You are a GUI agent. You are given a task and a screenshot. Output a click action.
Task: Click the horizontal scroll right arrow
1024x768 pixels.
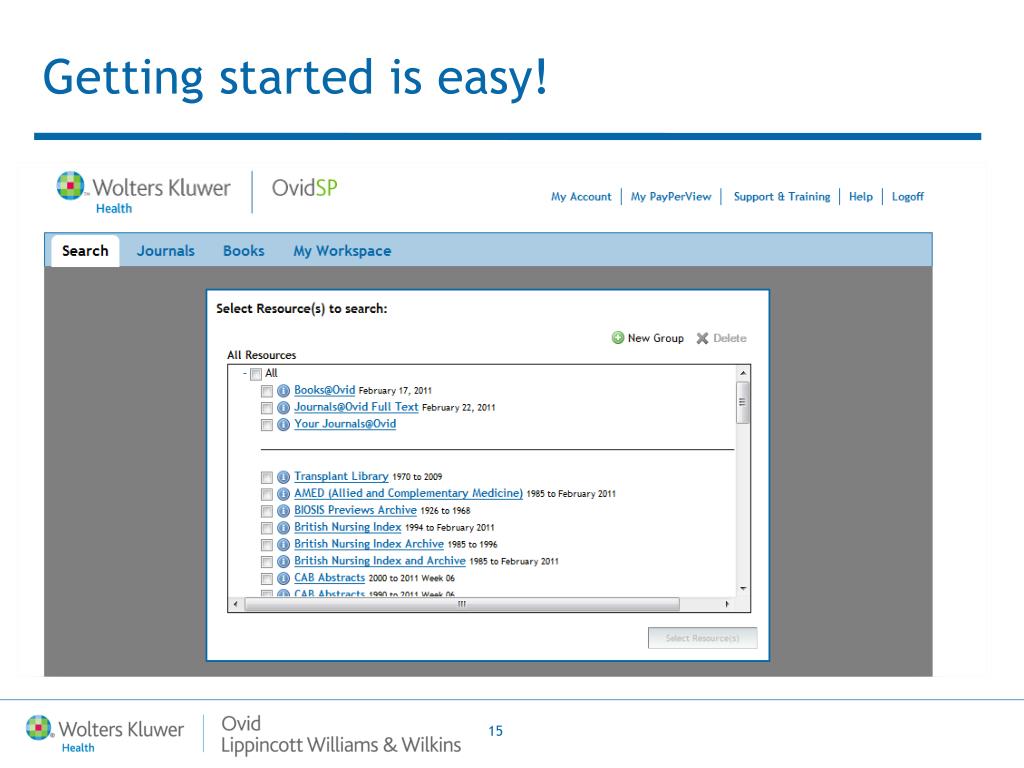727,605
